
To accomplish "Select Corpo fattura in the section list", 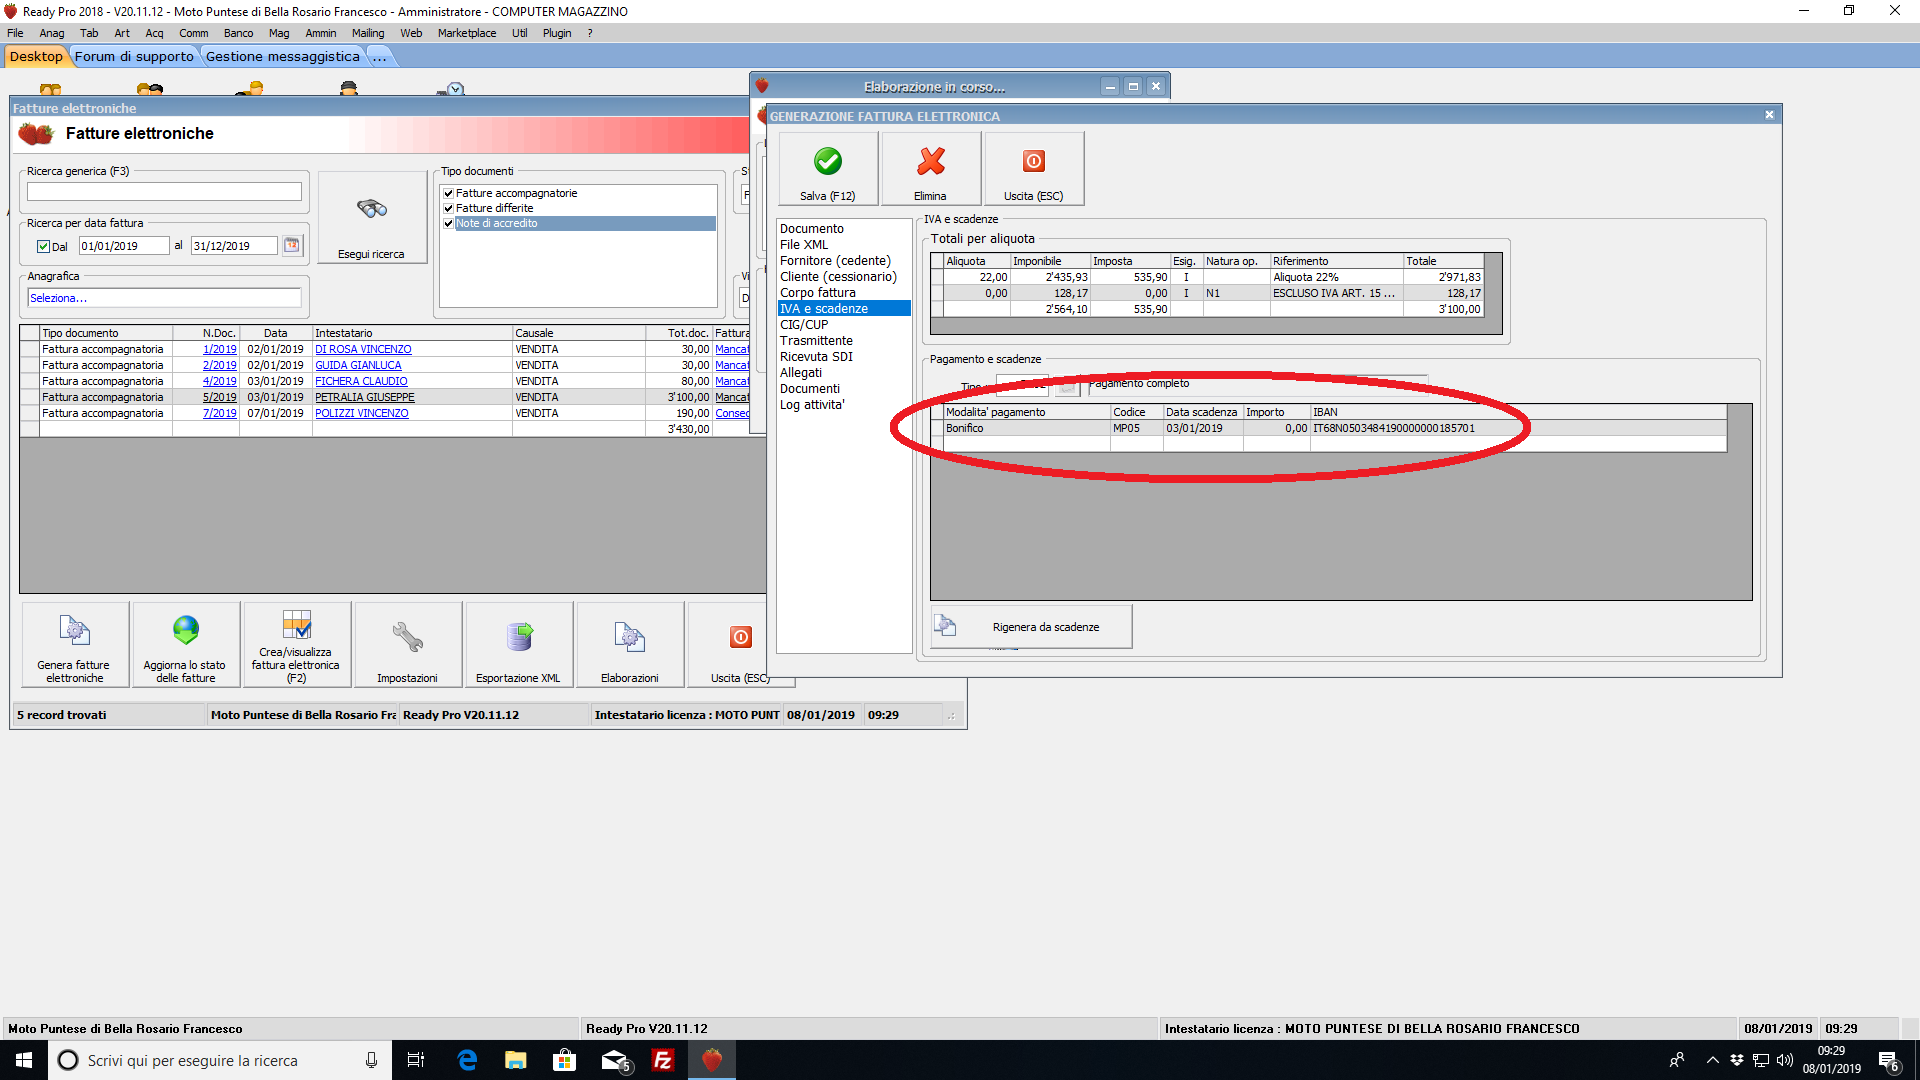I will (817, 293).
